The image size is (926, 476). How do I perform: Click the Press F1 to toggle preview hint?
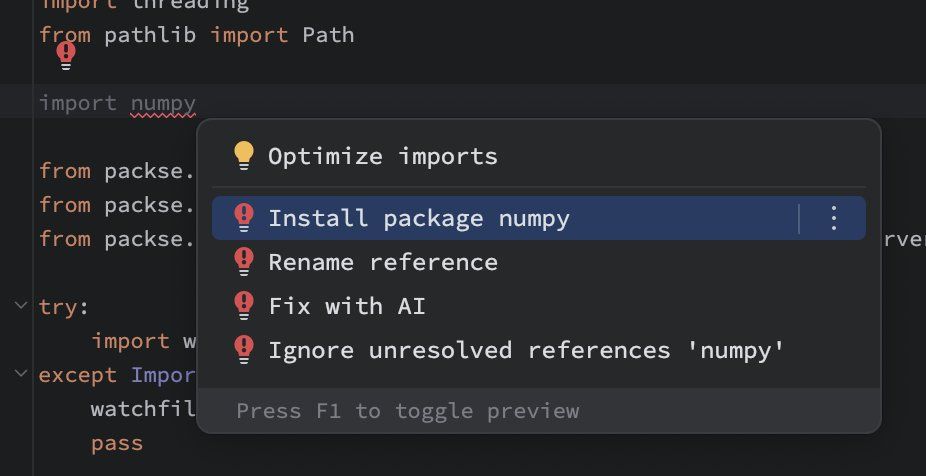(x=407, y=411)
